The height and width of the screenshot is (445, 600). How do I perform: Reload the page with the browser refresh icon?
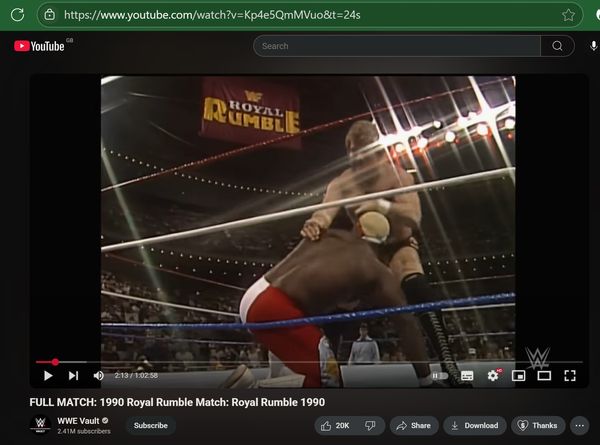click(x=18, y=15)
